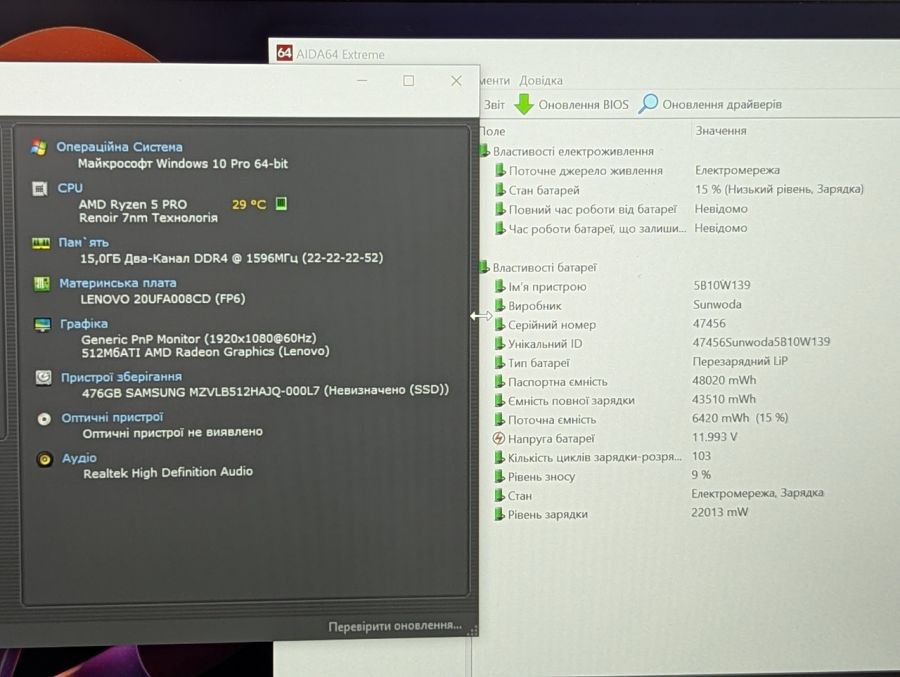Click the battery icon next to Паспортна ємність
This screenshot has width=900, height=677.
[x=499, y=382]
